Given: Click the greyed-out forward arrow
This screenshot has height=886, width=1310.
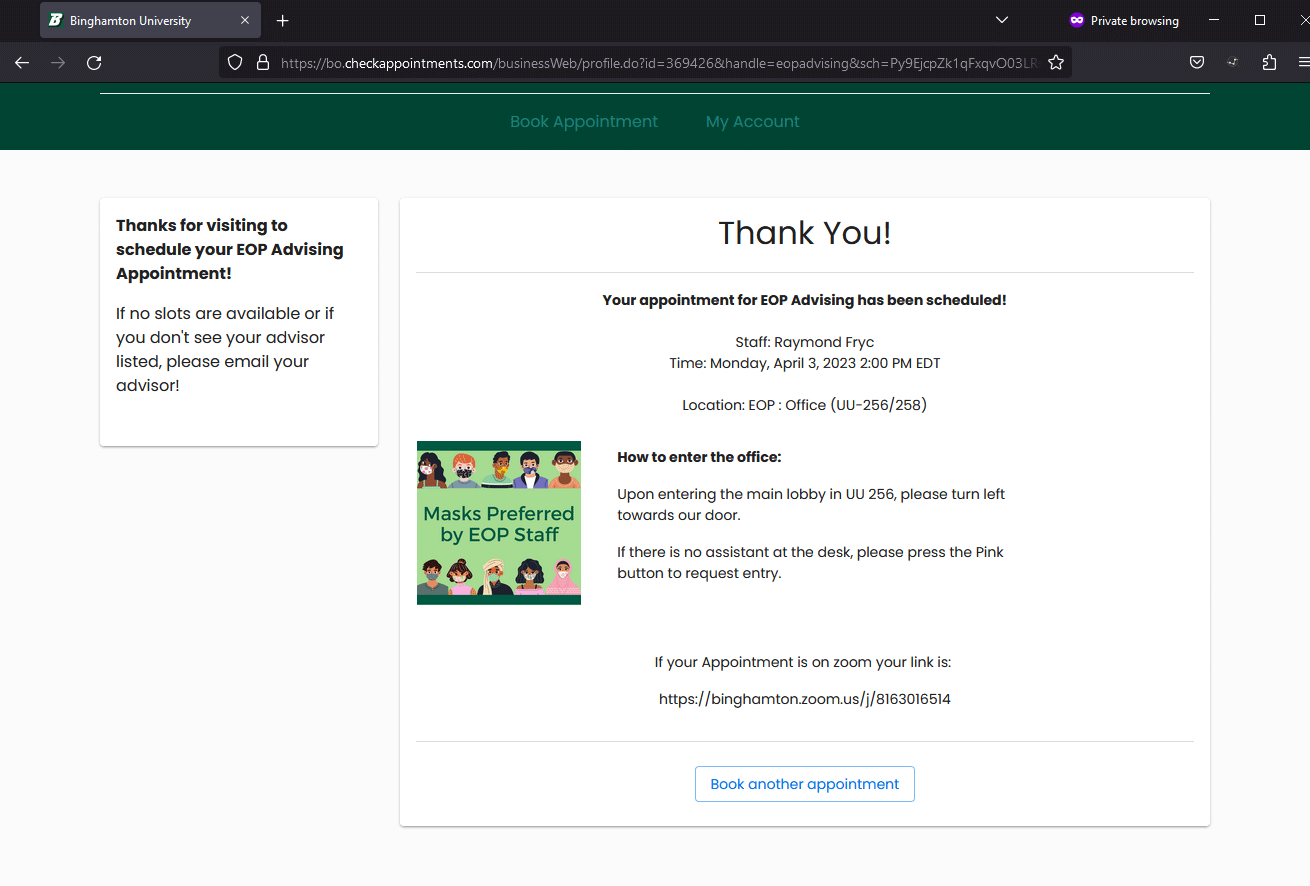Looking at the screenshot, I should (x=58, y=62).
